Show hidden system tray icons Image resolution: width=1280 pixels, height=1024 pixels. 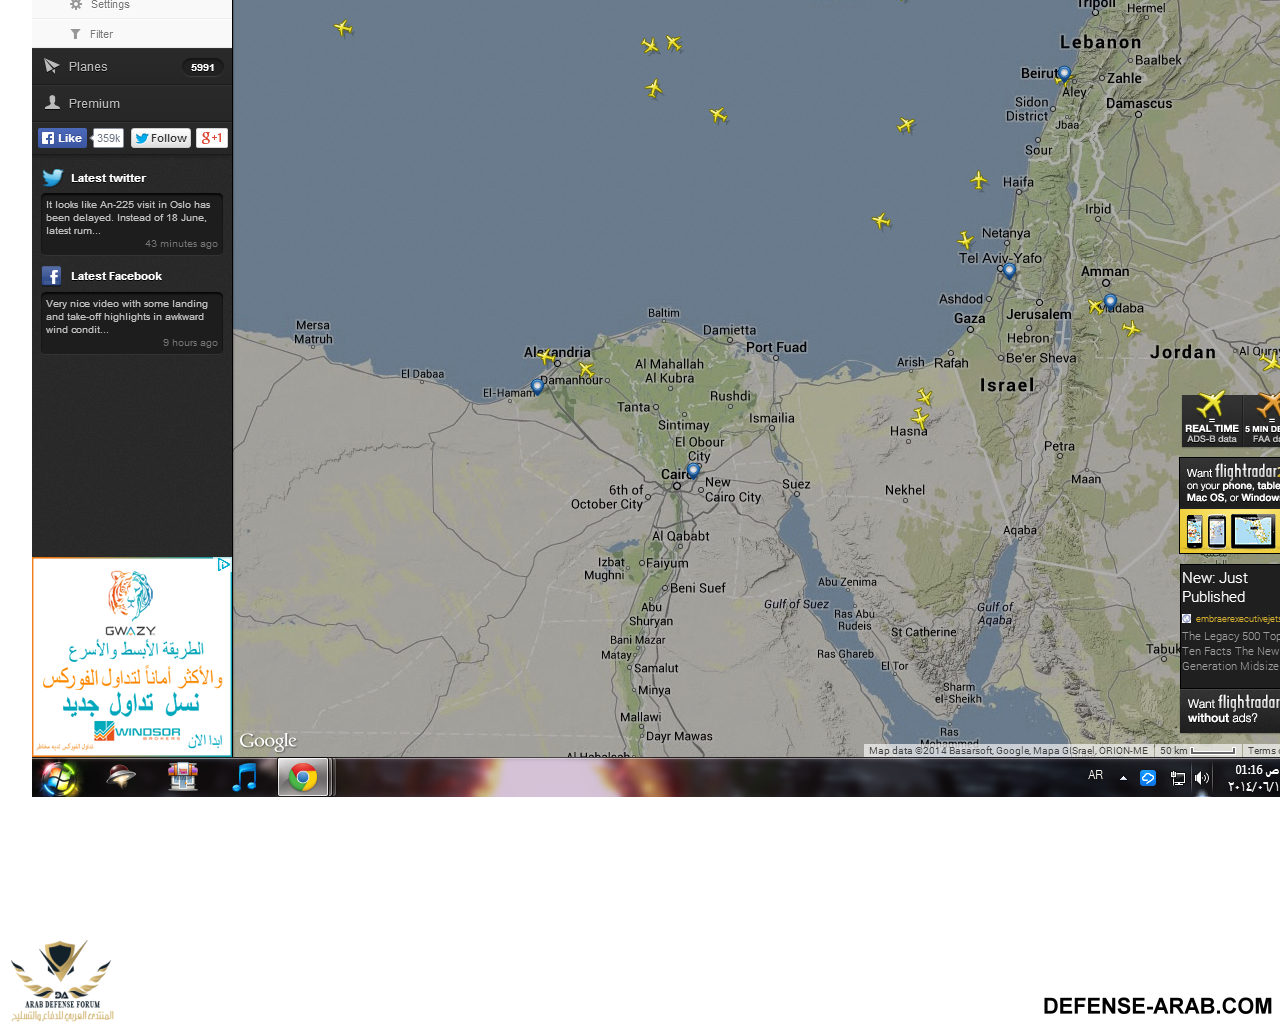click(x=1123, y=778)
